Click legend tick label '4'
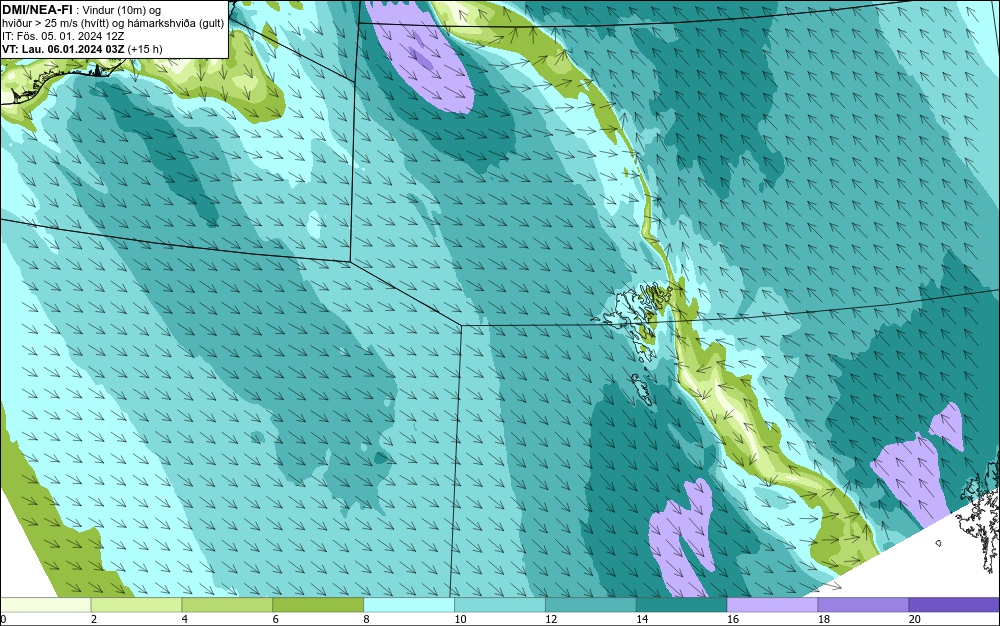Image resolution: width=1000 pixels, height=626 pixels. (184, 619)
